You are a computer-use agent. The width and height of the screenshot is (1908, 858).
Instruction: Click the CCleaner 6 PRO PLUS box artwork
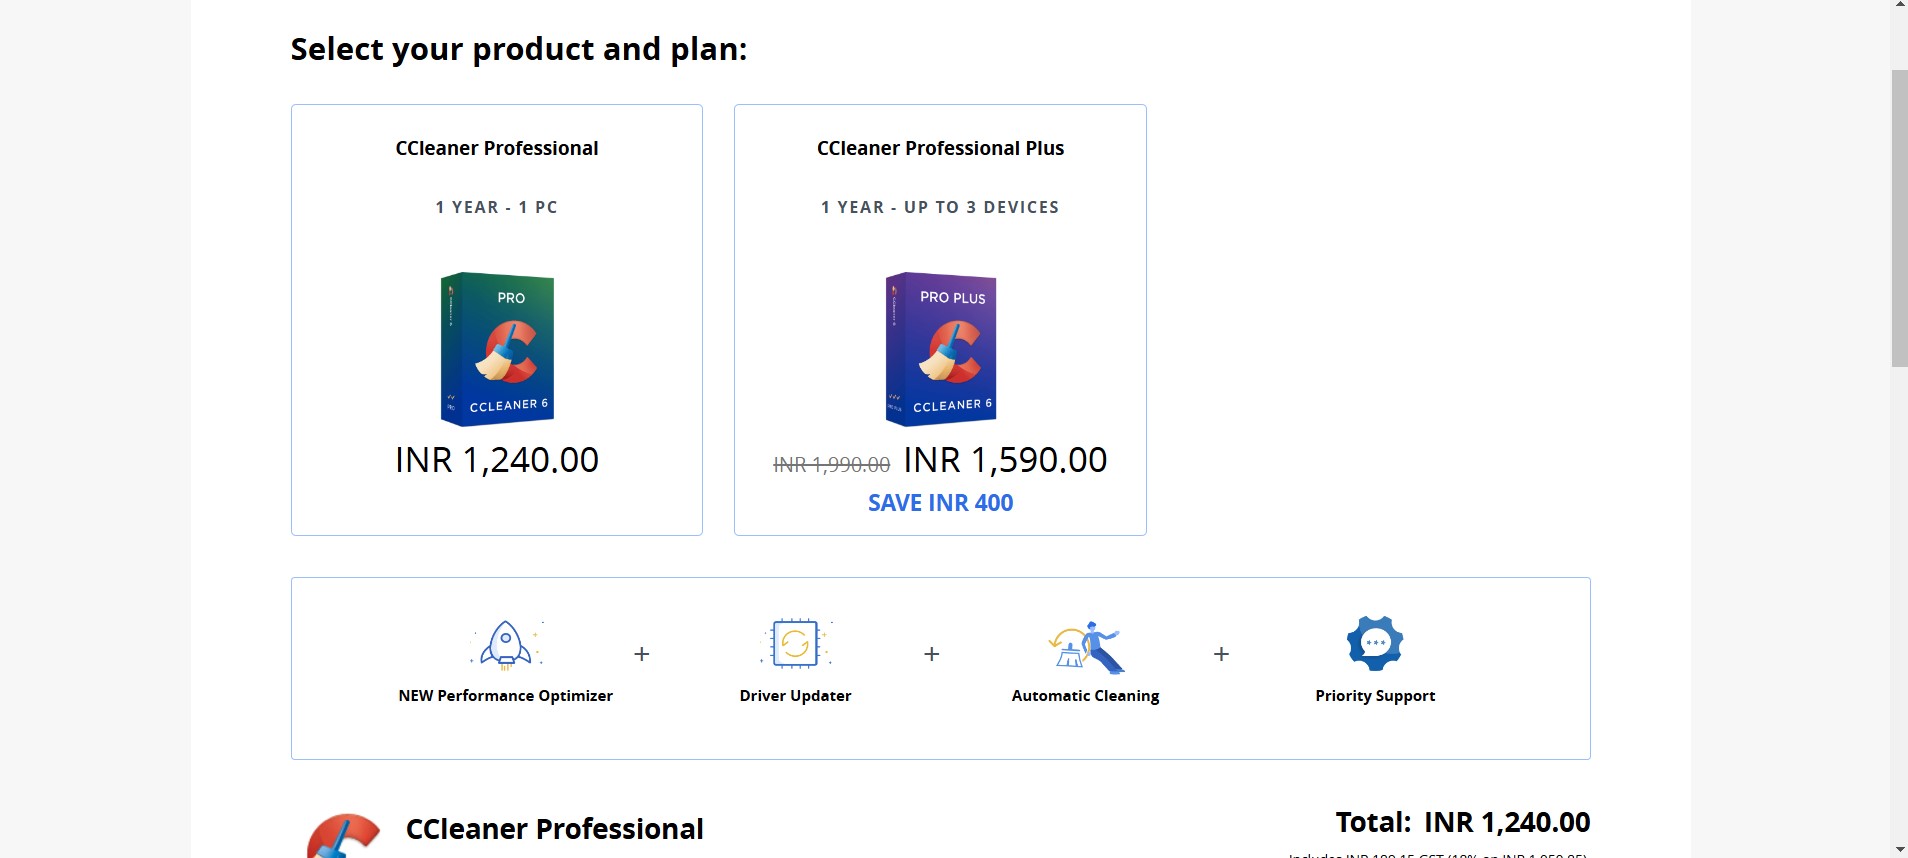939,348
